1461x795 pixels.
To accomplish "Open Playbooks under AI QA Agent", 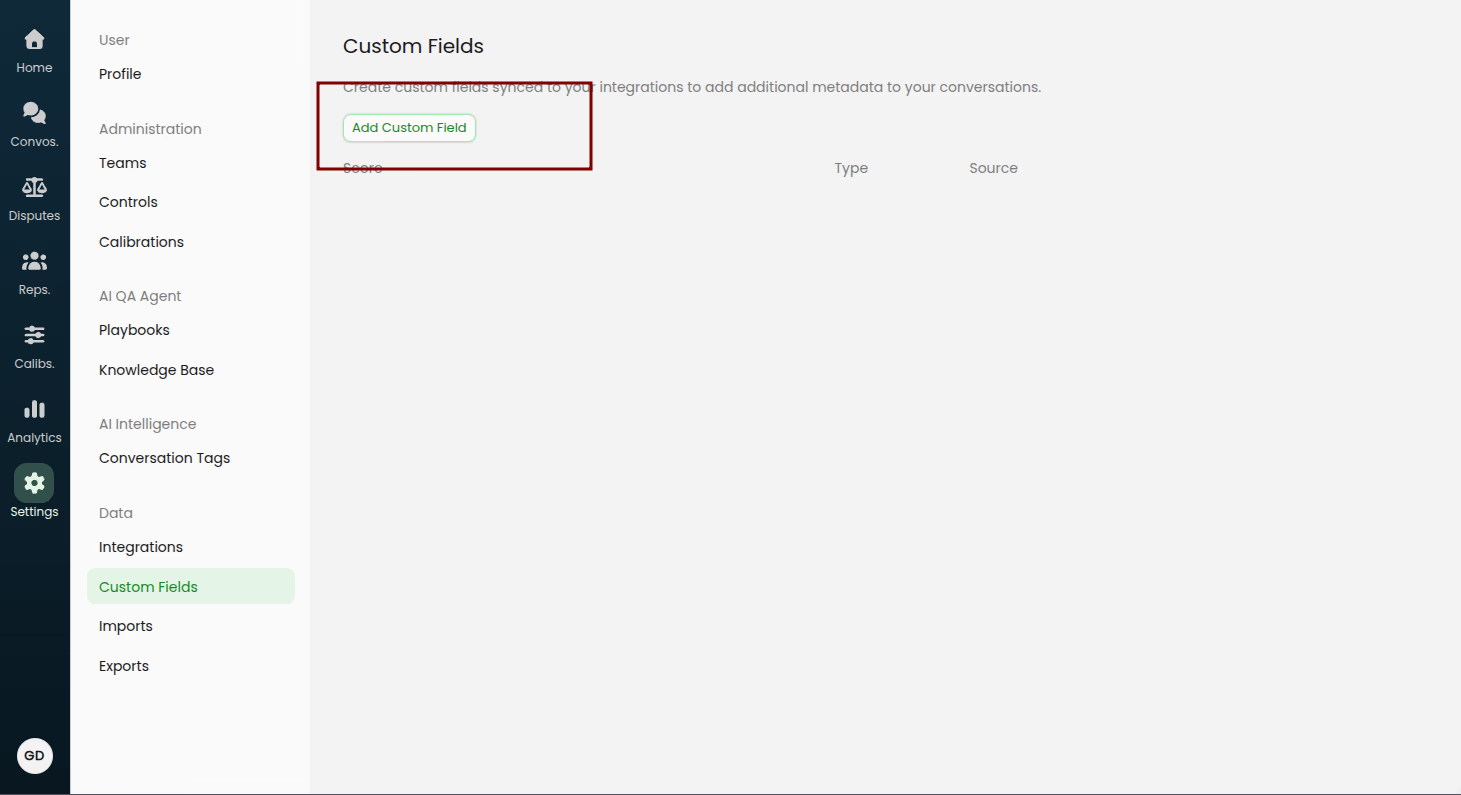I will pos(134,330).
